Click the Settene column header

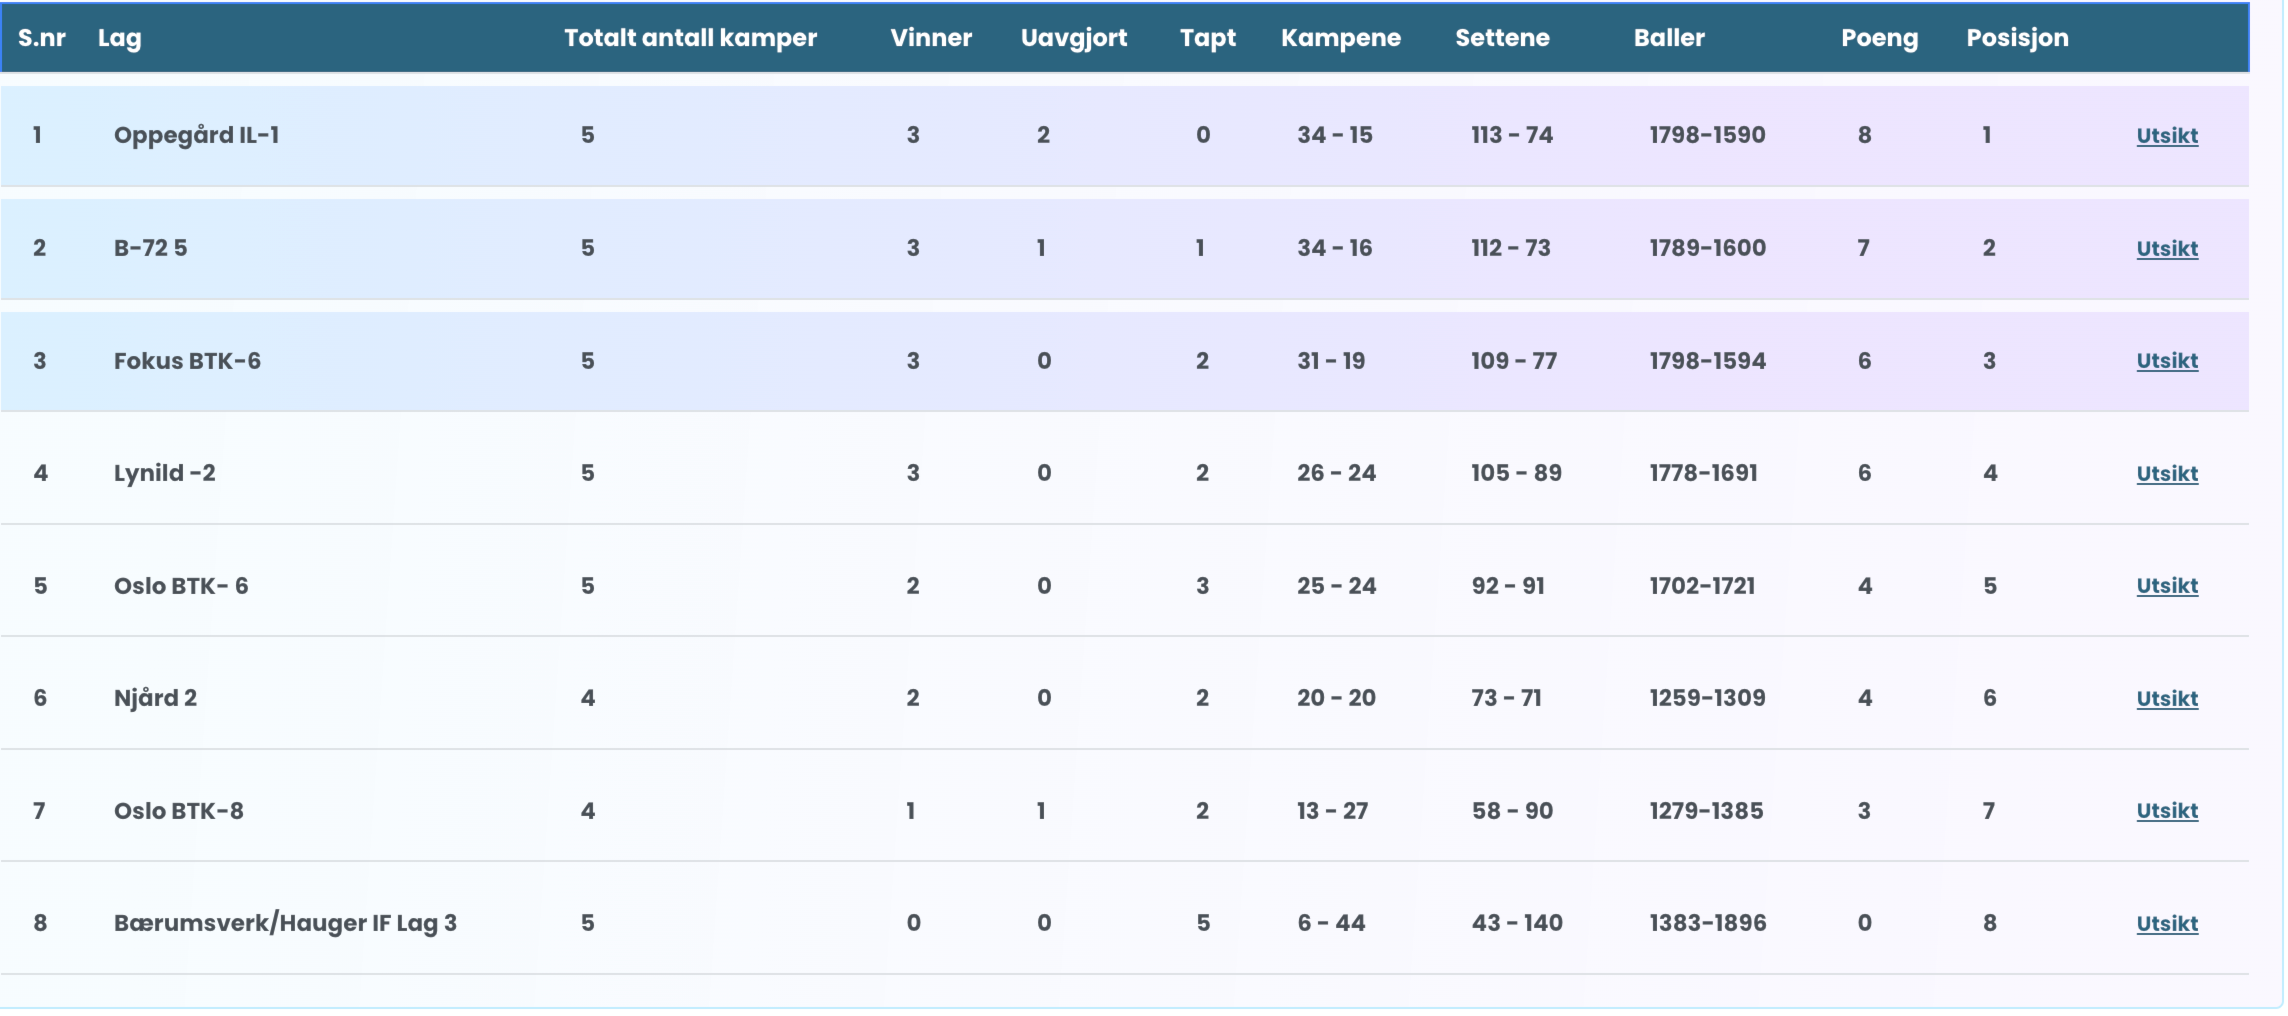(x=1501, y=38)
